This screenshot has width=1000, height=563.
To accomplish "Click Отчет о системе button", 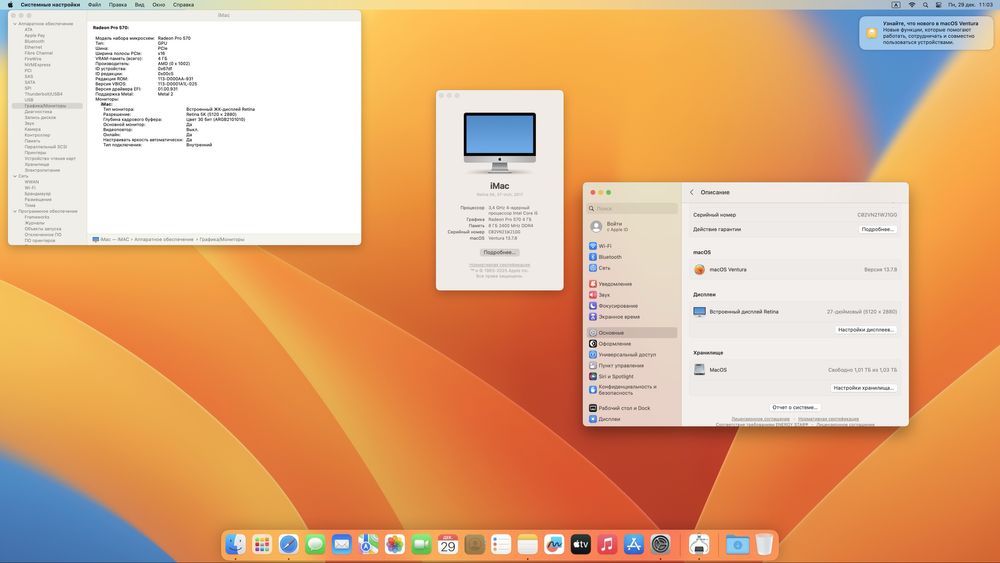I will [795, 407].
